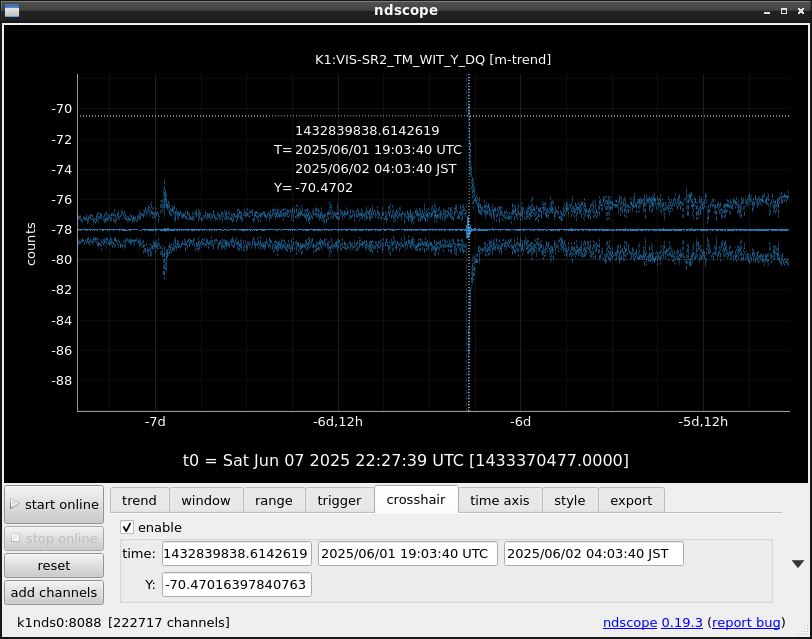Screen dimensions: 812x639
Task: Open the report bug link
Action: 746,622
